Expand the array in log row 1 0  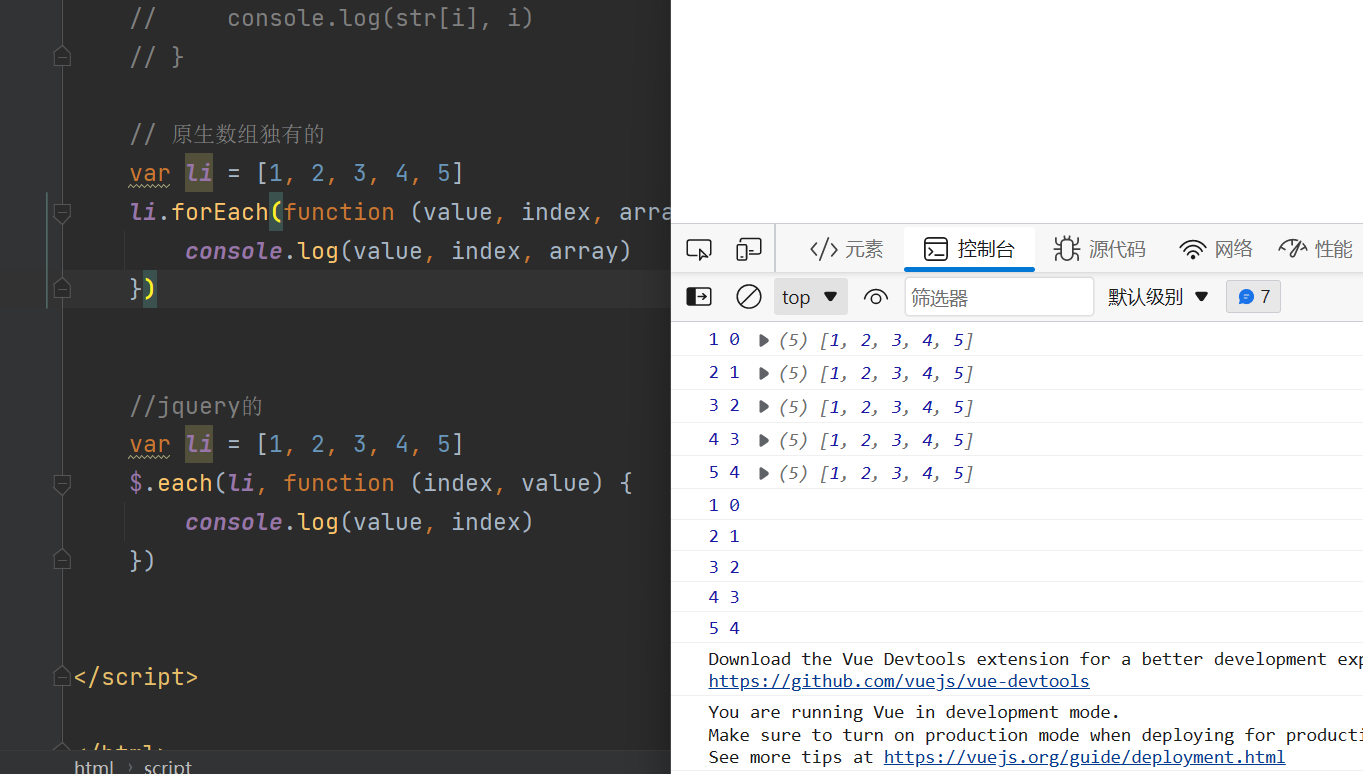tap(764, 340)
